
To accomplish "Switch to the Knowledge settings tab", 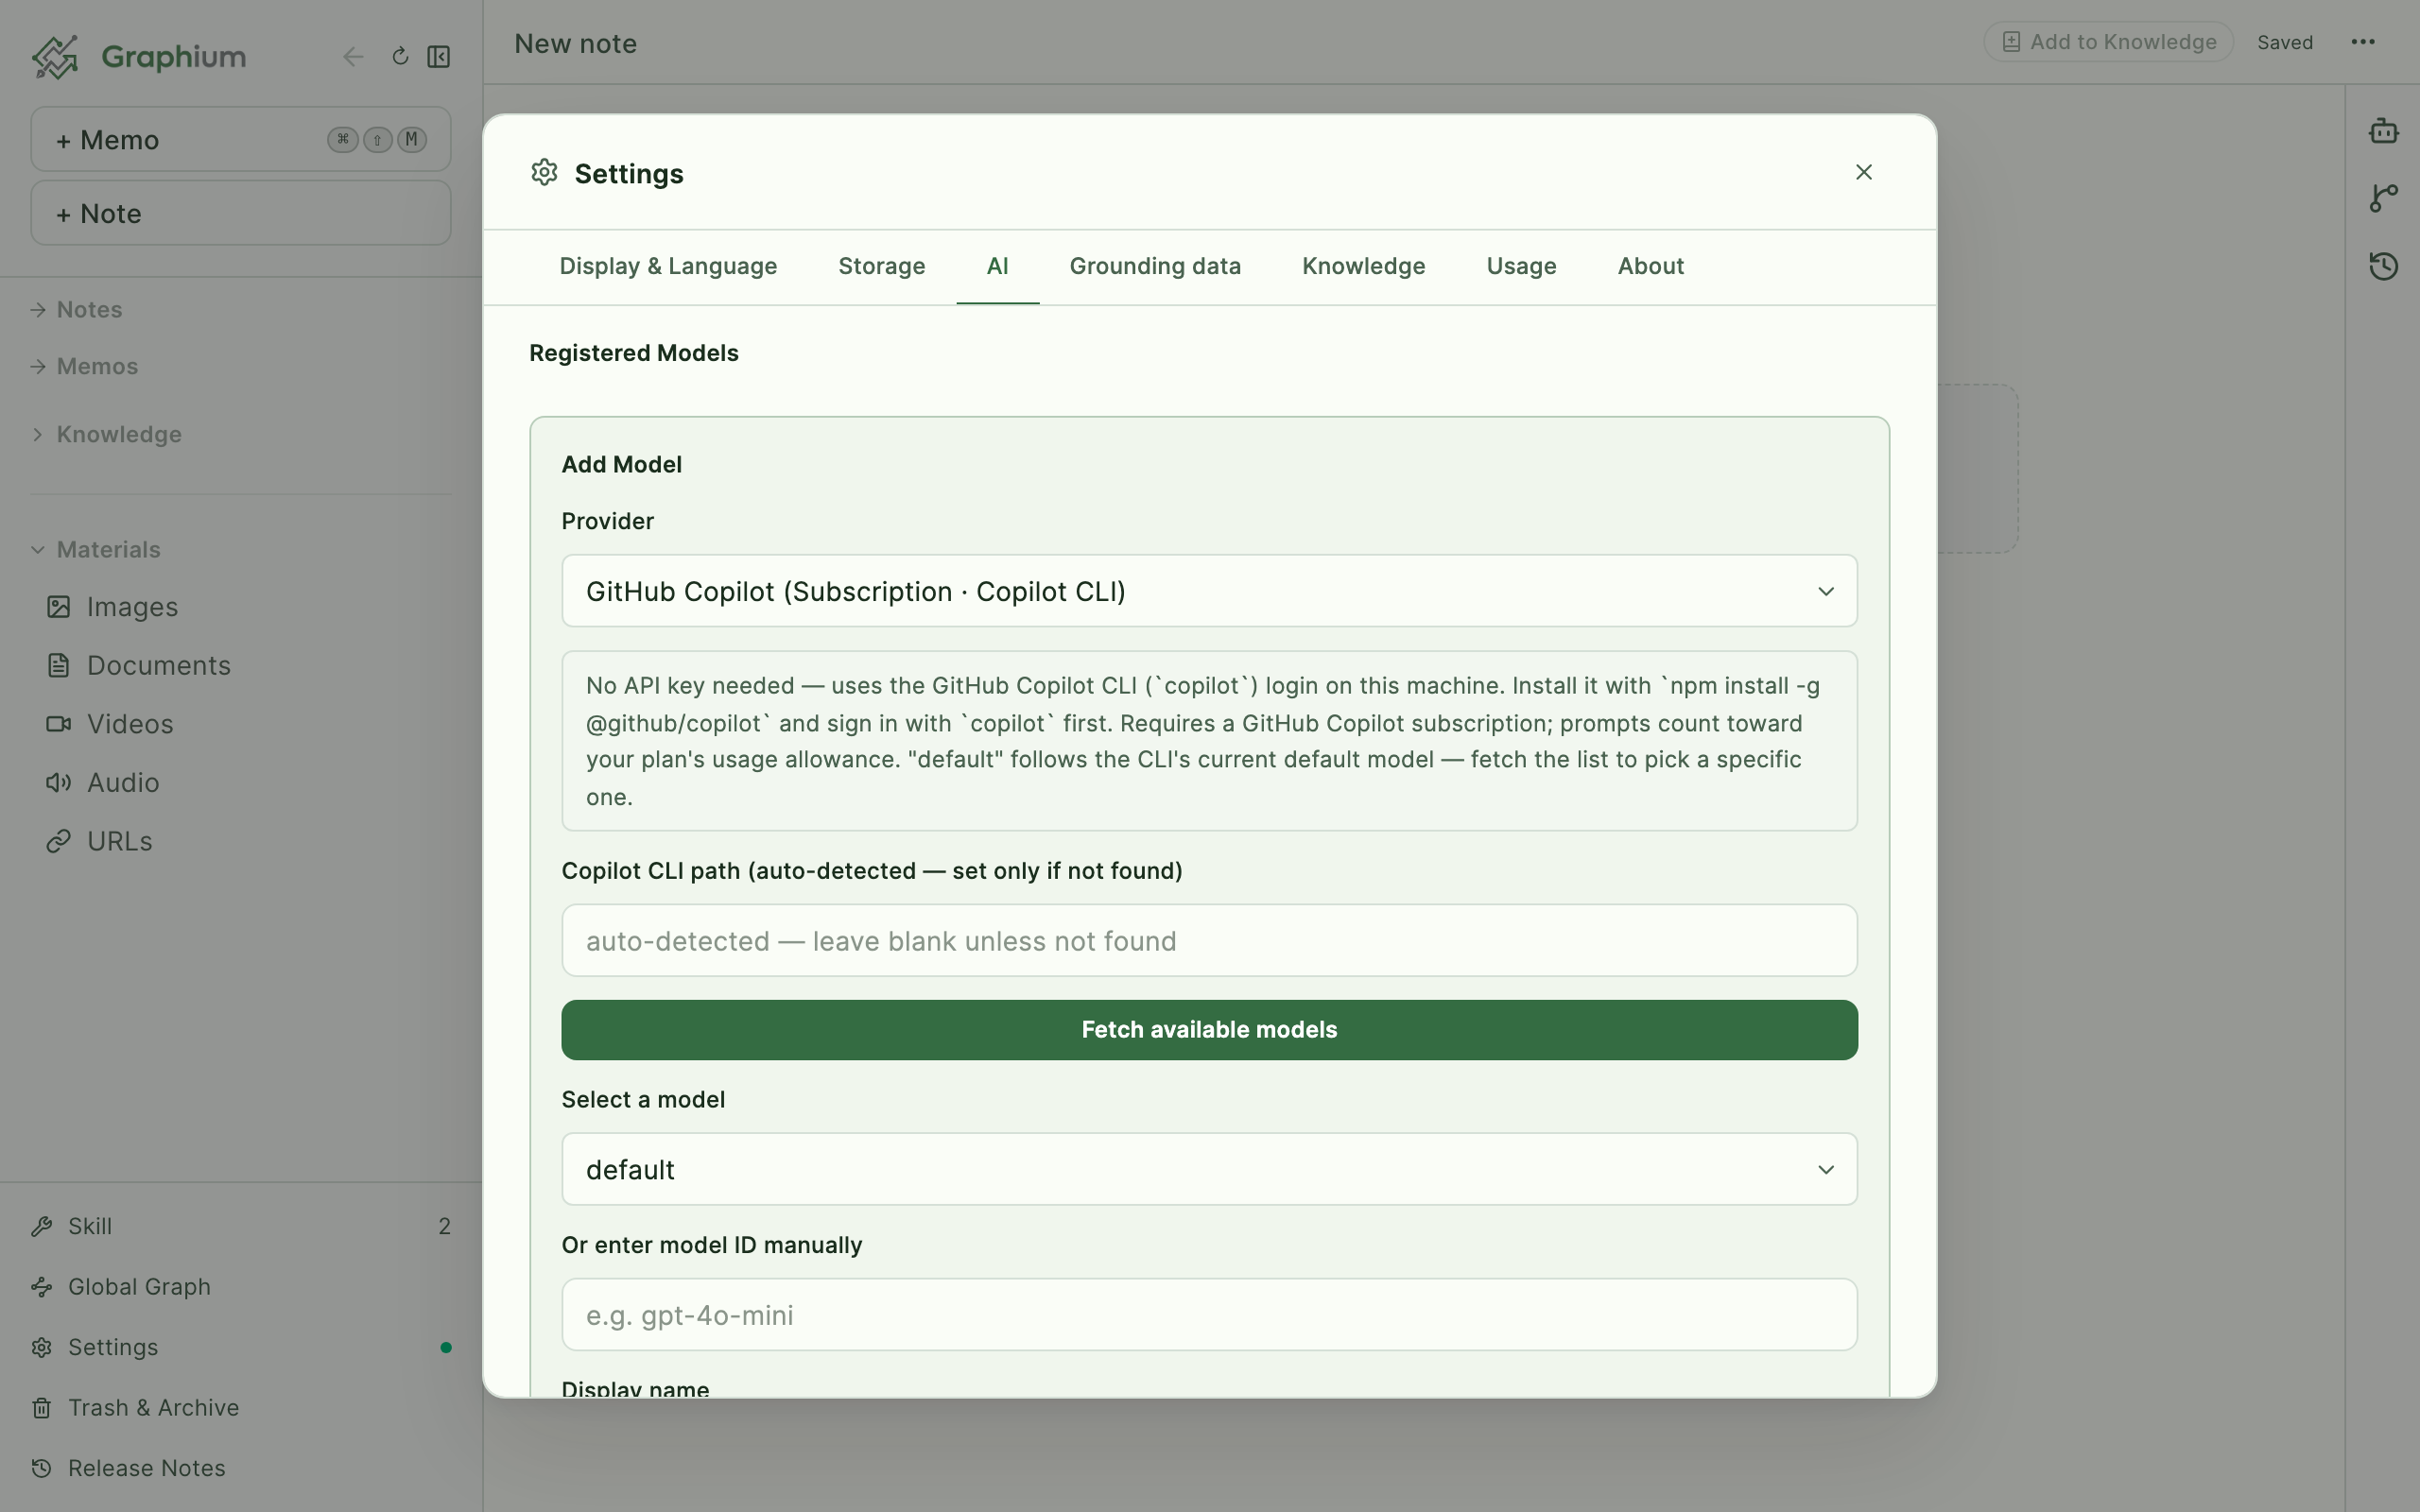I will 1363,266.
